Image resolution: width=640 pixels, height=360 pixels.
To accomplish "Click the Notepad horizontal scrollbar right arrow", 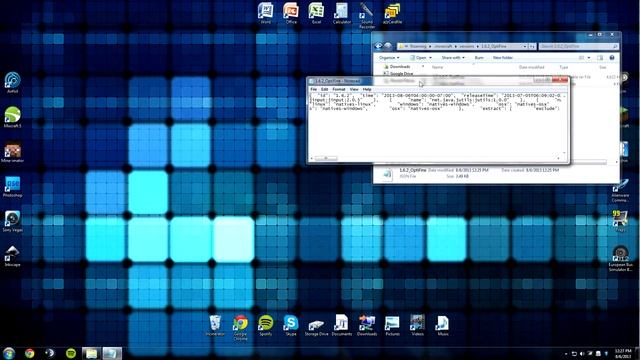I will 558,158.
